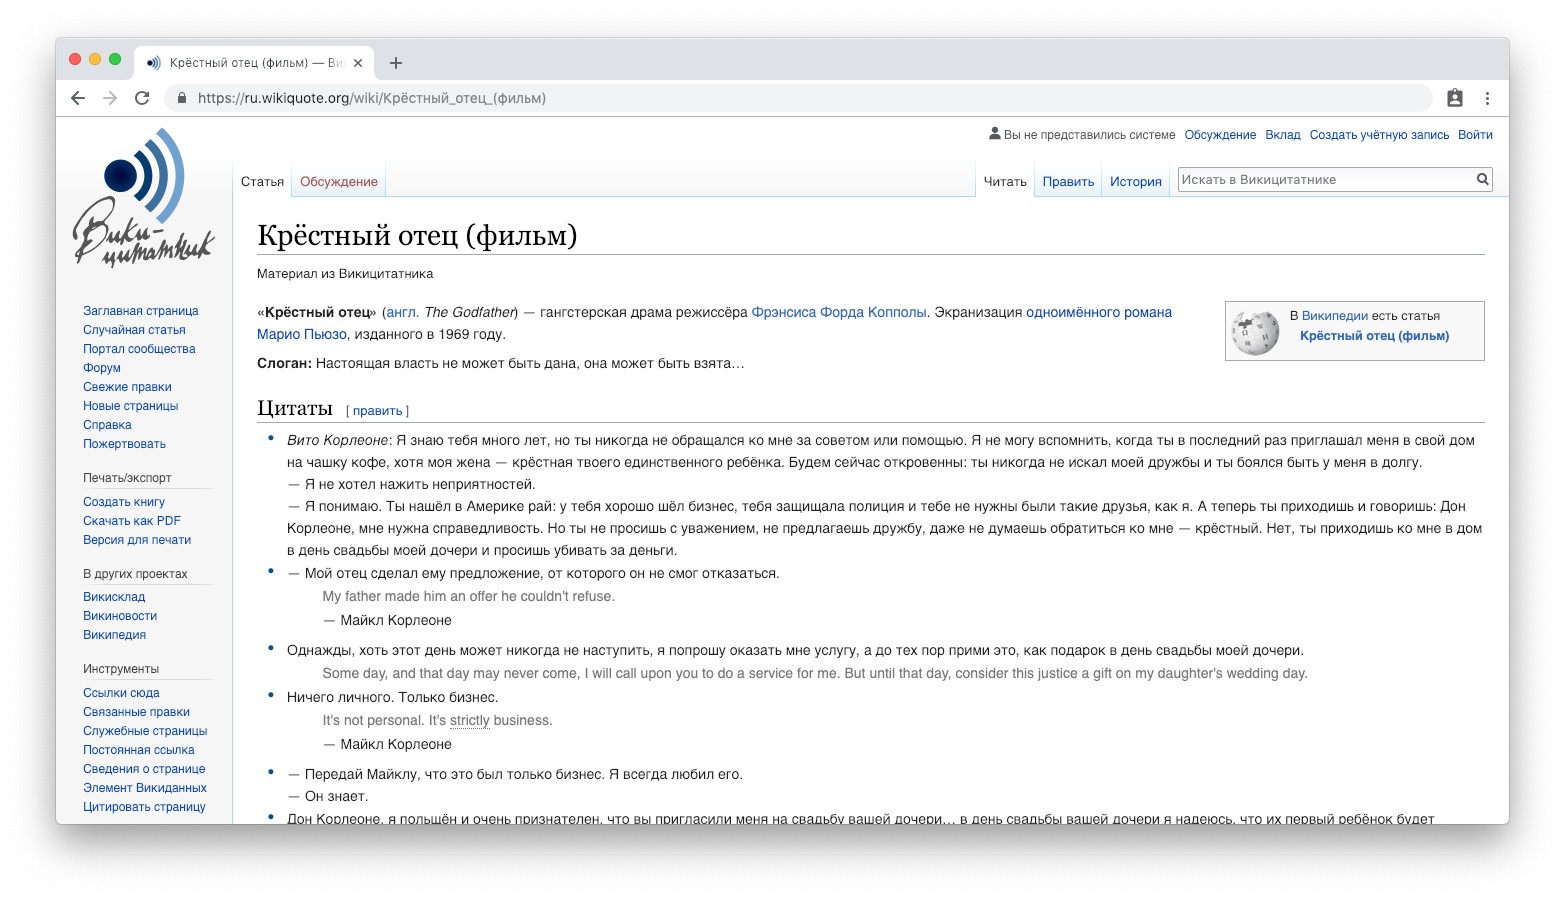Screen dimensions: 1565x898
Task: Select the Править tab
Action: [1068, 182]
